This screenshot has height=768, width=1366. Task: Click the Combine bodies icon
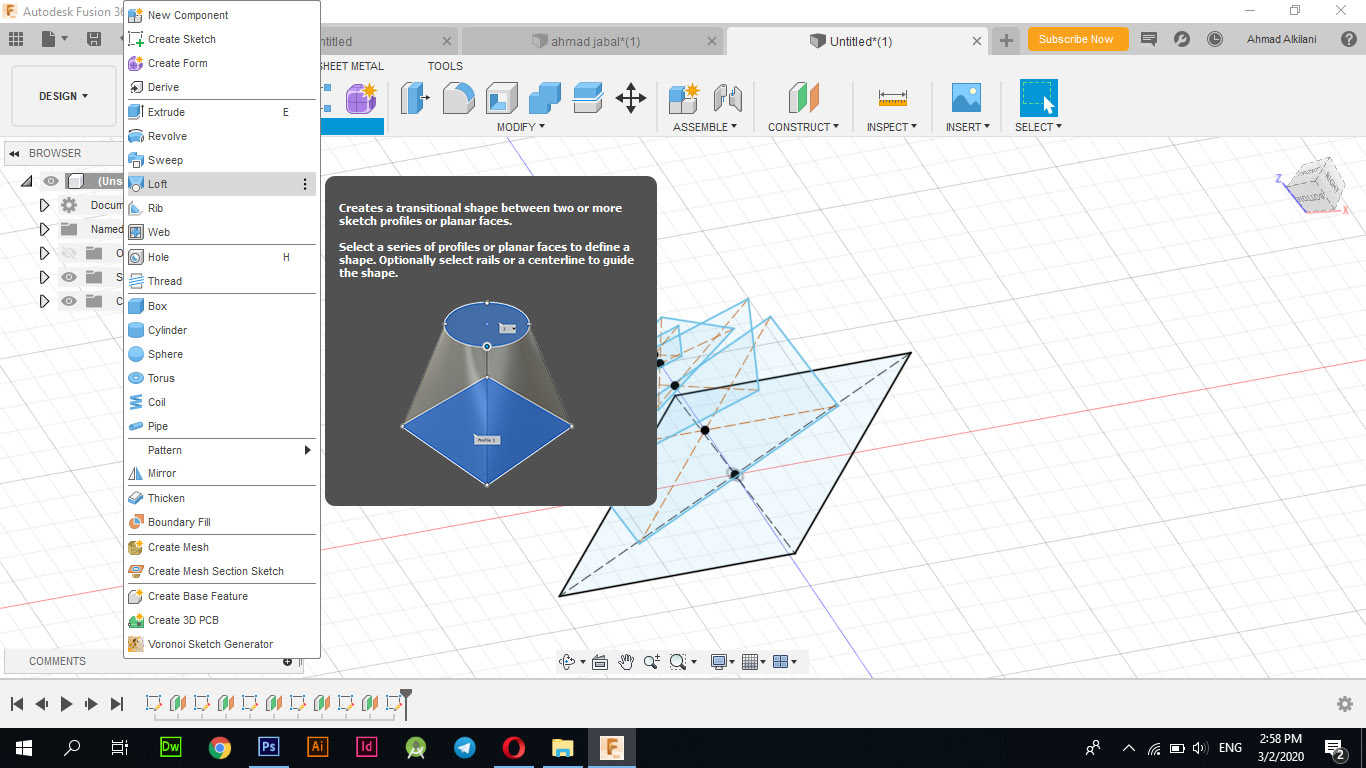(545, 98)
